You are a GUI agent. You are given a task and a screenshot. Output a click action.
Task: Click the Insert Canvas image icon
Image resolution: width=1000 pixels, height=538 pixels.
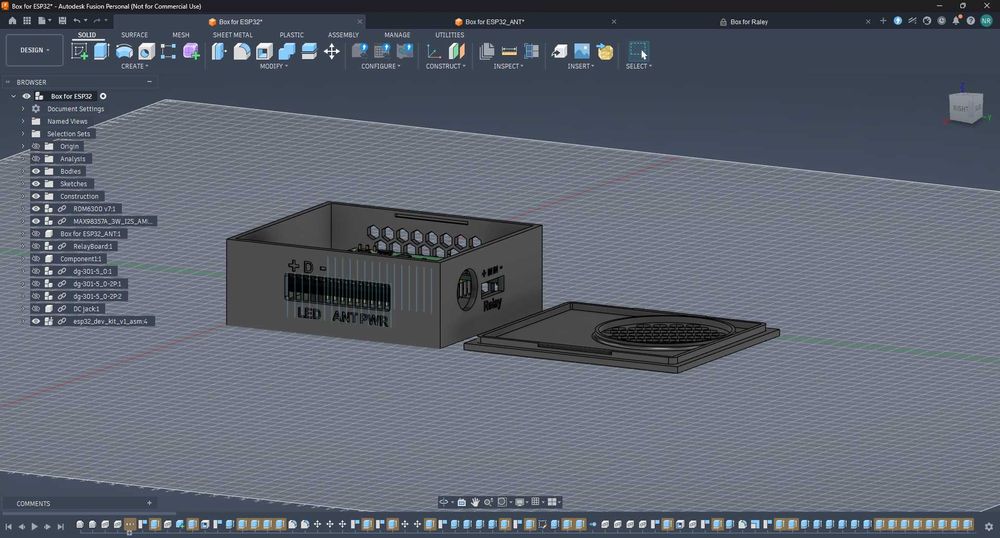(582, 51)
